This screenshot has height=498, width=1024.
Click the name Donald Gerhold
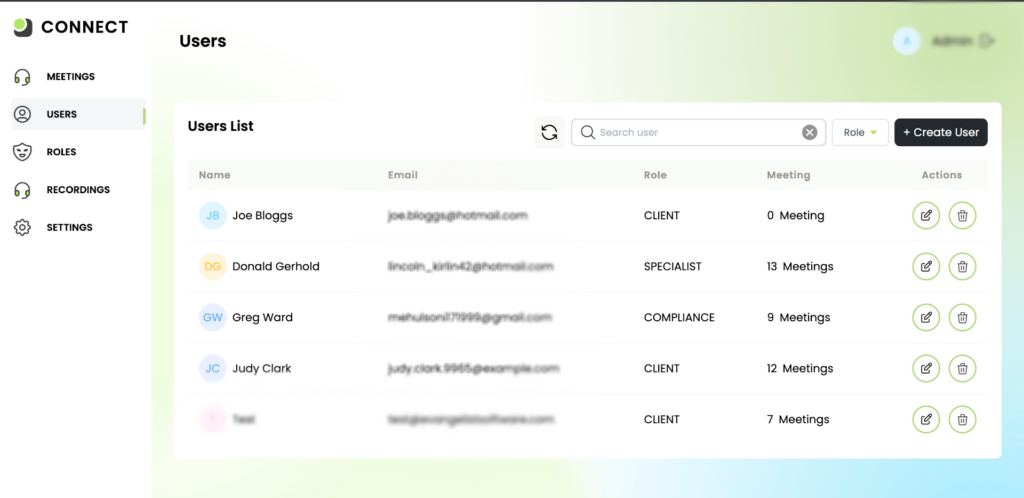point(276,266)
